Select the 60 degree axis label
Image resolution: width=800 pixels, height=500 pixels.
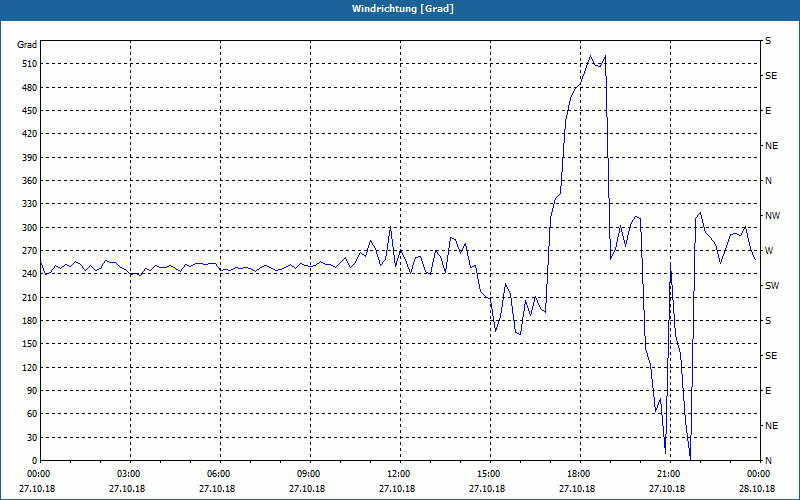(32, 414)
